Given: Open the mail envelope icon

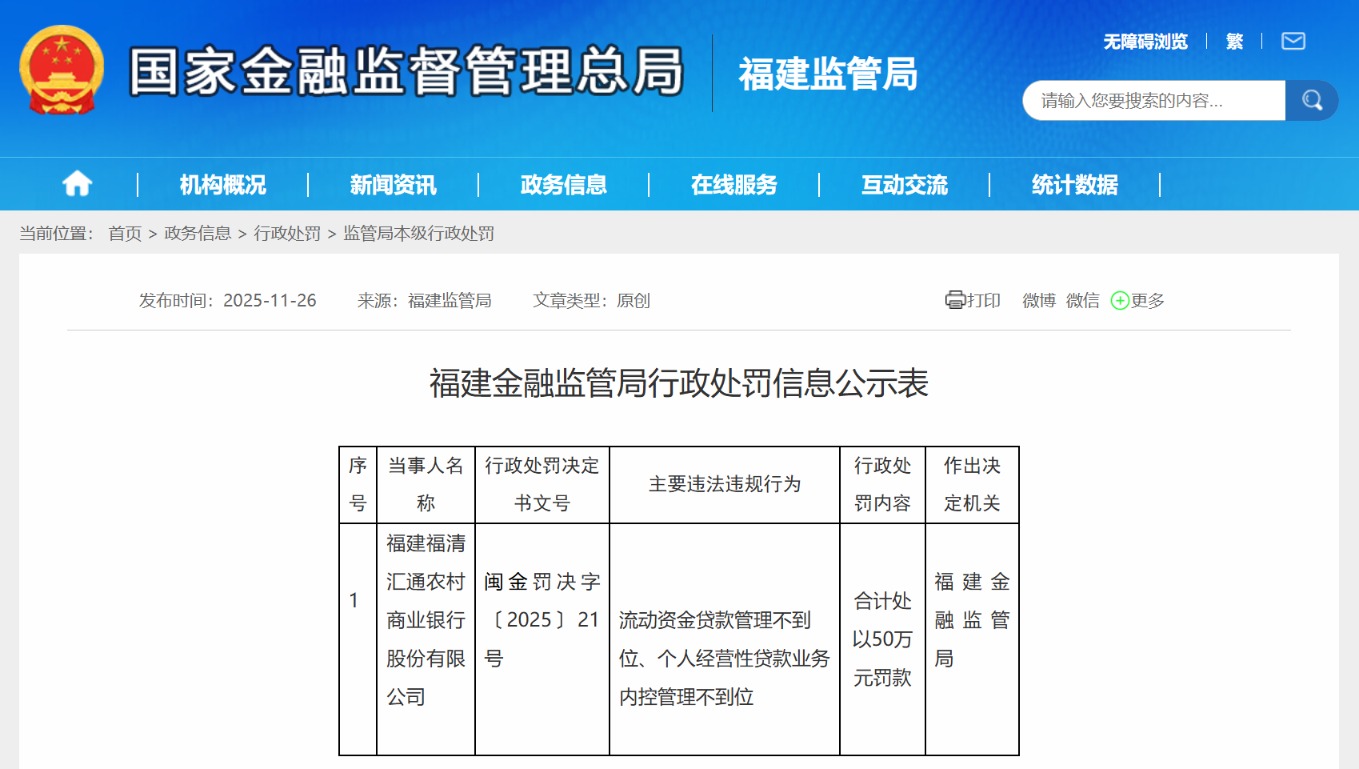Looking at the screenshot, I should [1293, 41].
